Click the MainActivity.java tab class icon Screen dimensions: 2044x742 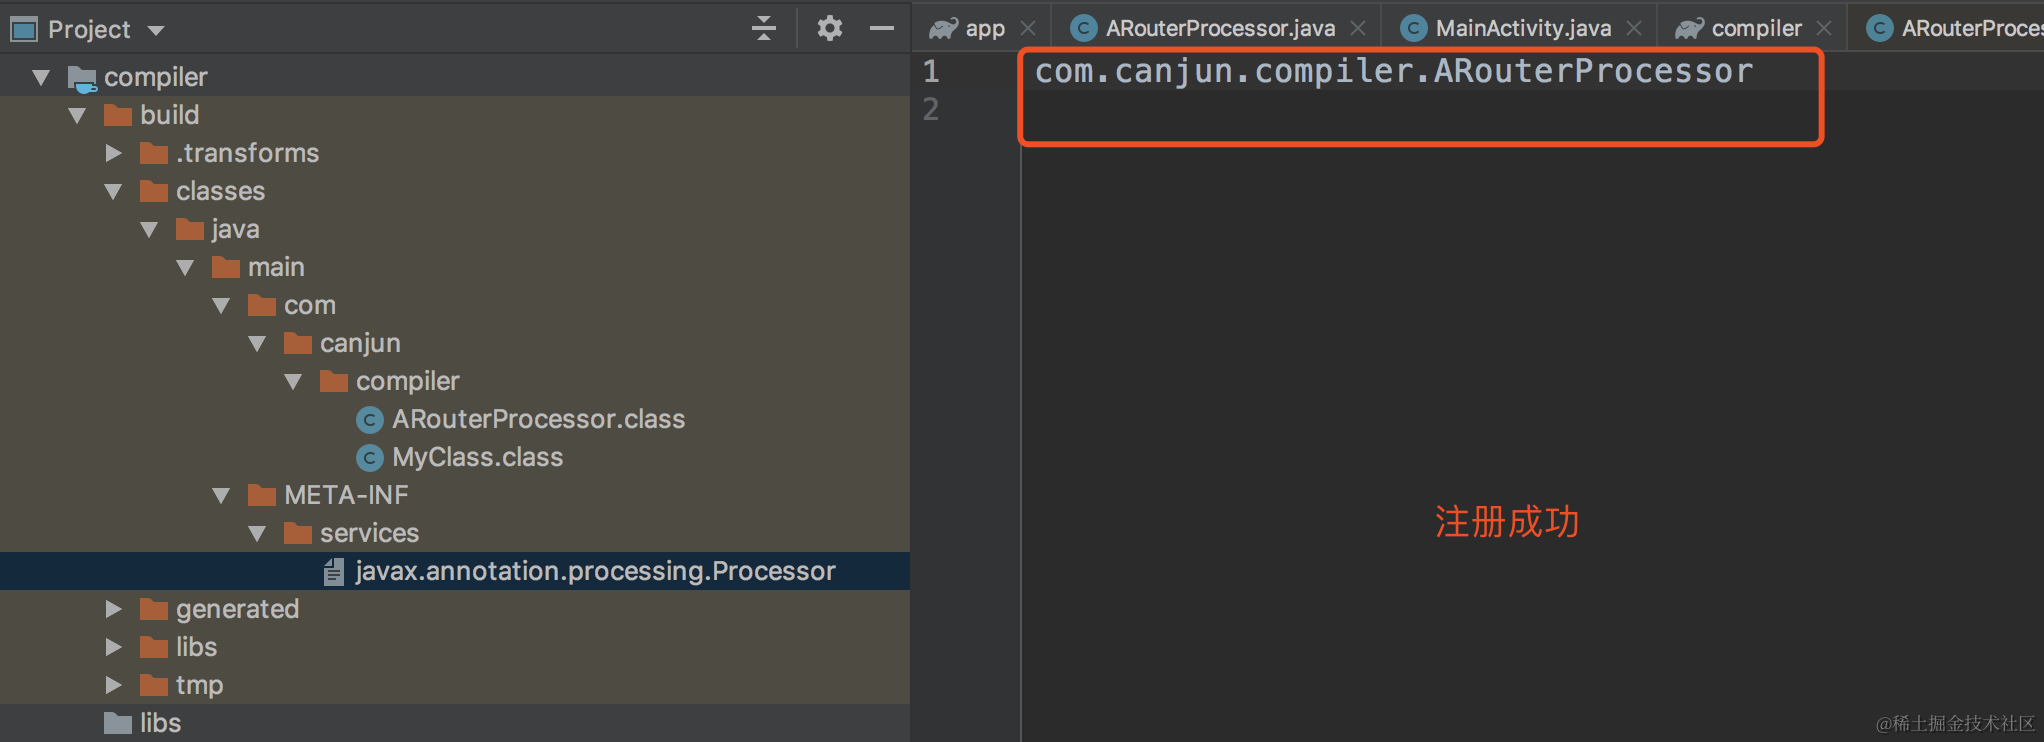(1413, 28)
